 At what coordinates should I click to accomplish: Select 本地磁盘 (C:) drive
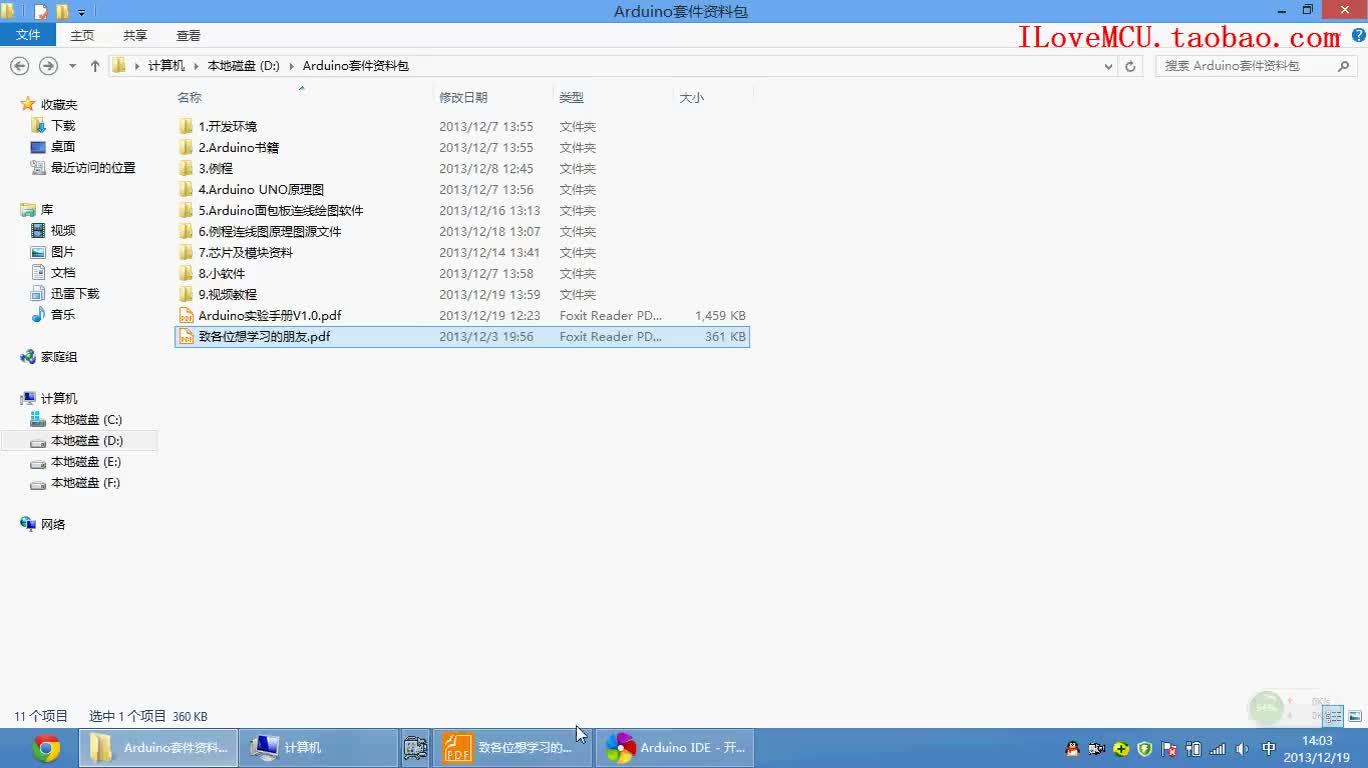(x=86, y=419)
